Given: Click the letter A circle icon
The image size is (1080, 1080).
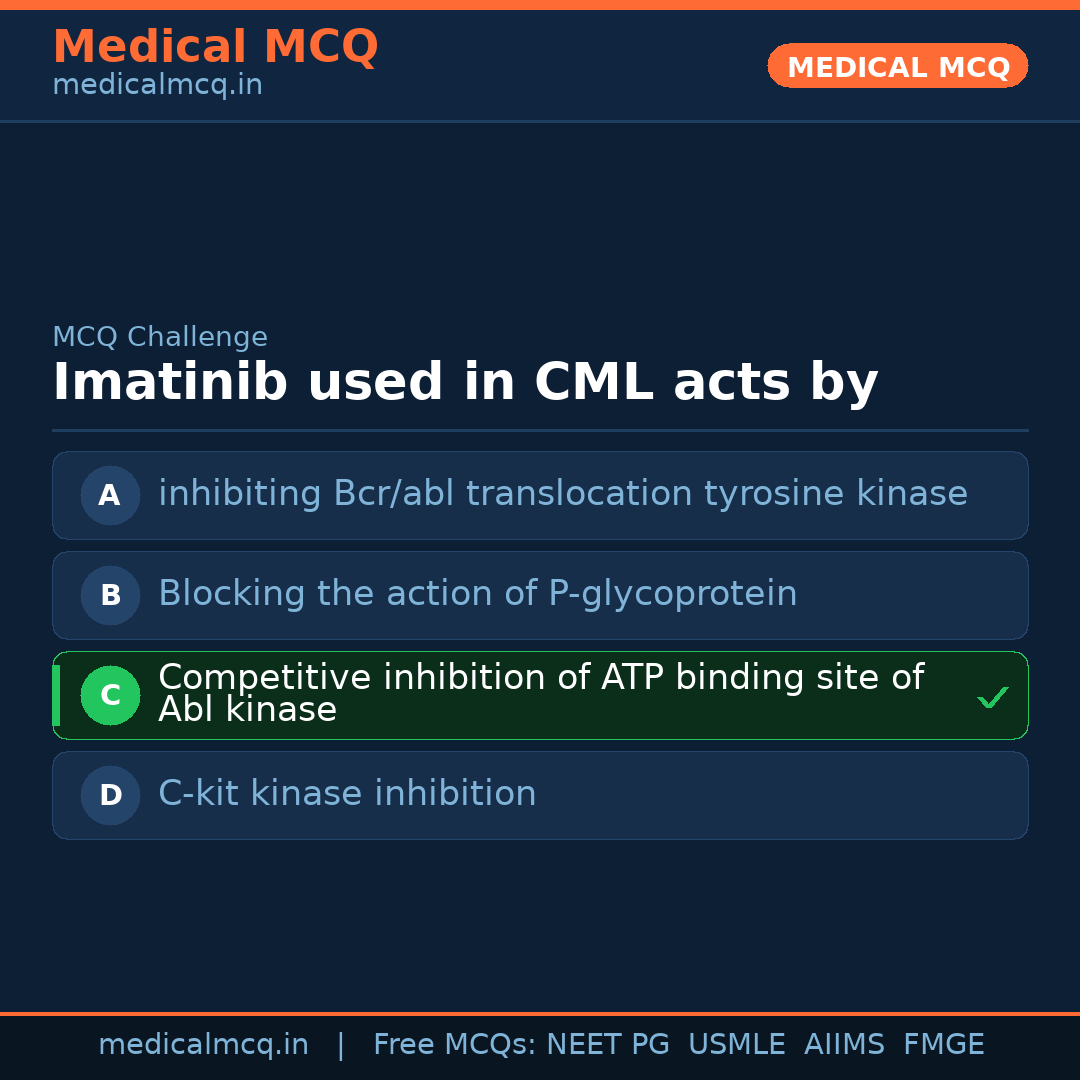Looking at the screenshot, I should 110,495.
